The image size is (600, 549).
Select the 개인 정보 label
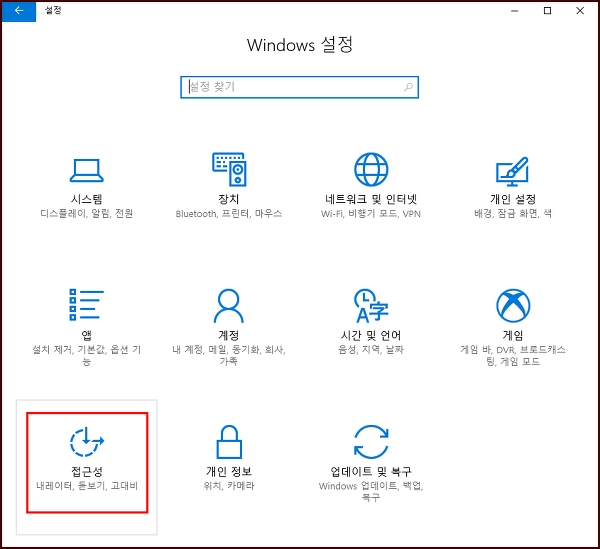click(x=229, y=471)
